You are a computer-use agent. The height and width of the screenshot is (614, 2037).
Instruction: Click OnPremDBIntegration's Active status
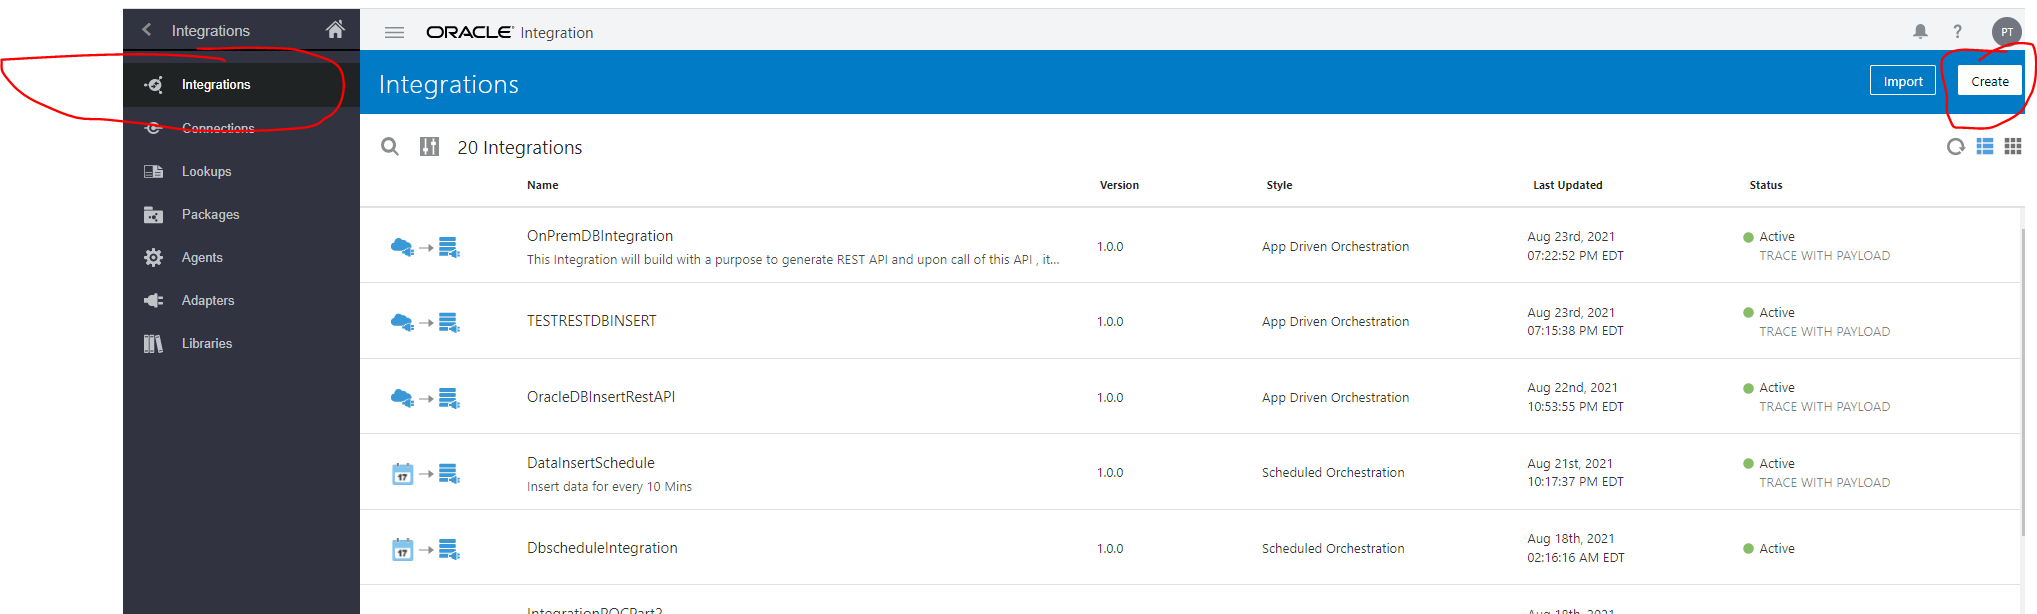(1776, 237)
